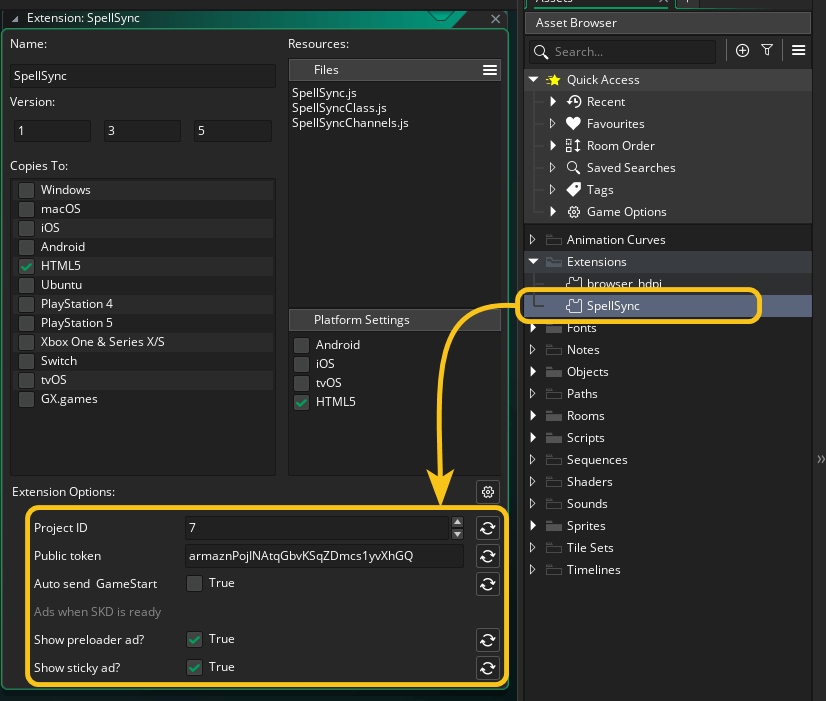Image resolution: width=826 pixels, height=701 pixels.
Task: Click the refresh icon beside Public token
Action: coord(487,556)
